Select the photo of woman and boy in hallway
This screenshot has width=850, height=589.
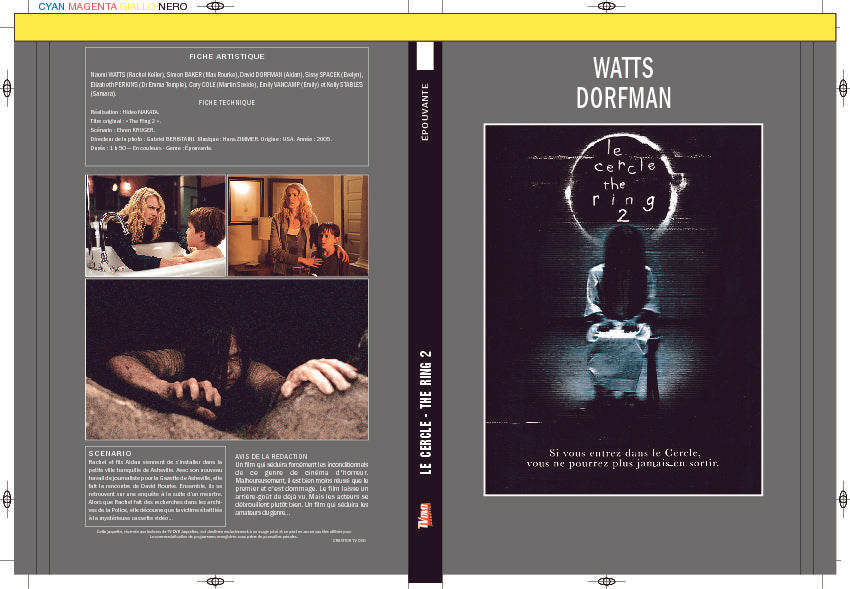pyautogui.click(x=298, y=225)
